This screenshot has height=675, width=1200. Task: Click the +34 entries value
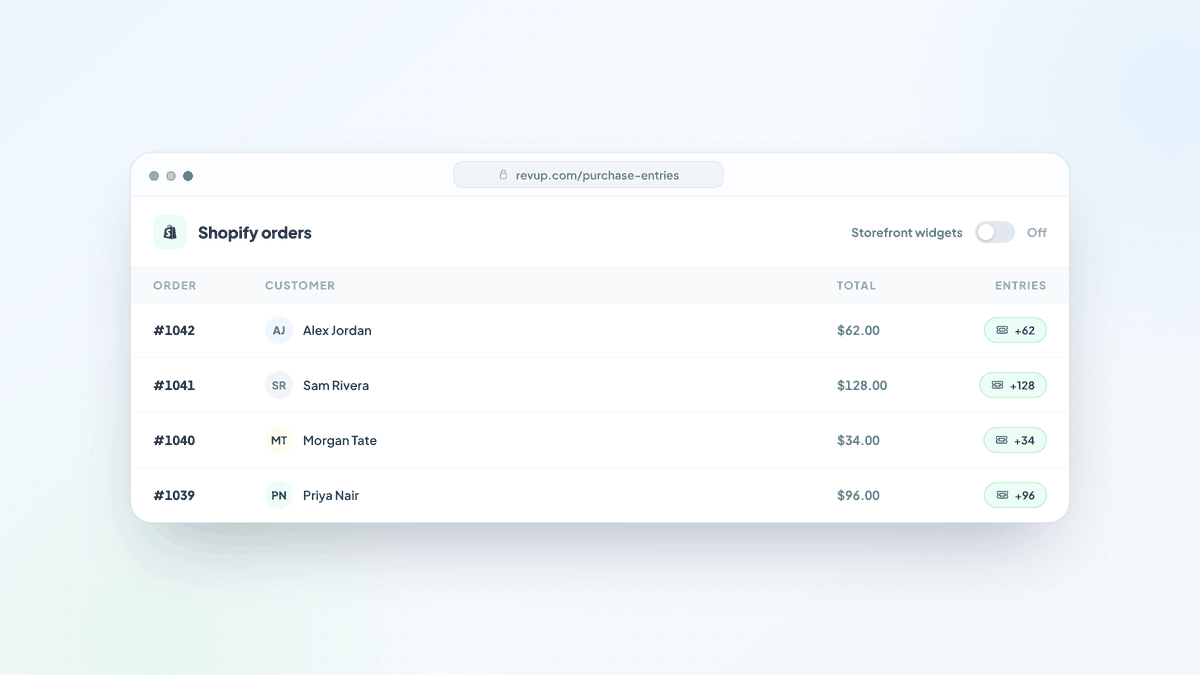[1024, 440]
